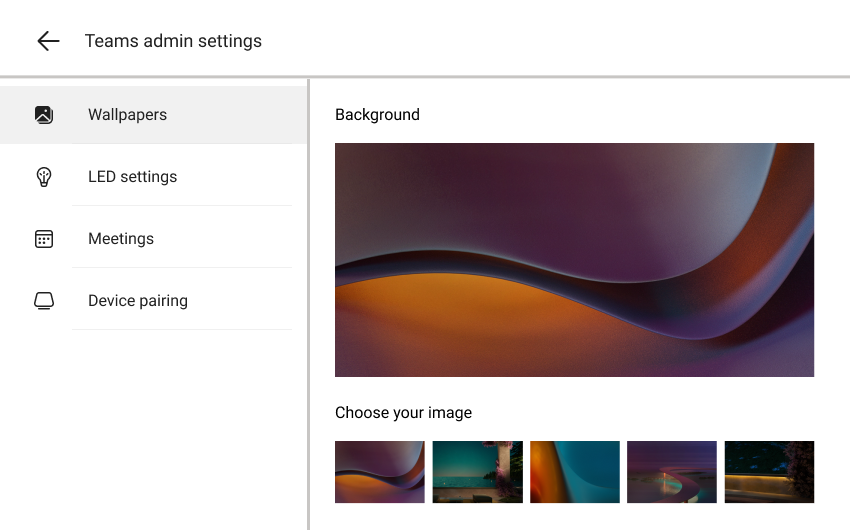The width and height of the screenshot is (850, 530).
Task: Click the 'Background' heading
Action: pos(377,115)
